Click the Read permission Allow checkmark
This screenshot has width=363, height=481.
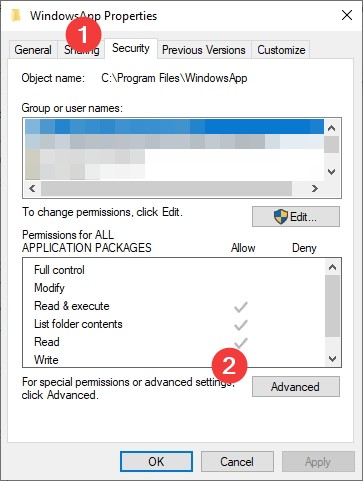241,342
